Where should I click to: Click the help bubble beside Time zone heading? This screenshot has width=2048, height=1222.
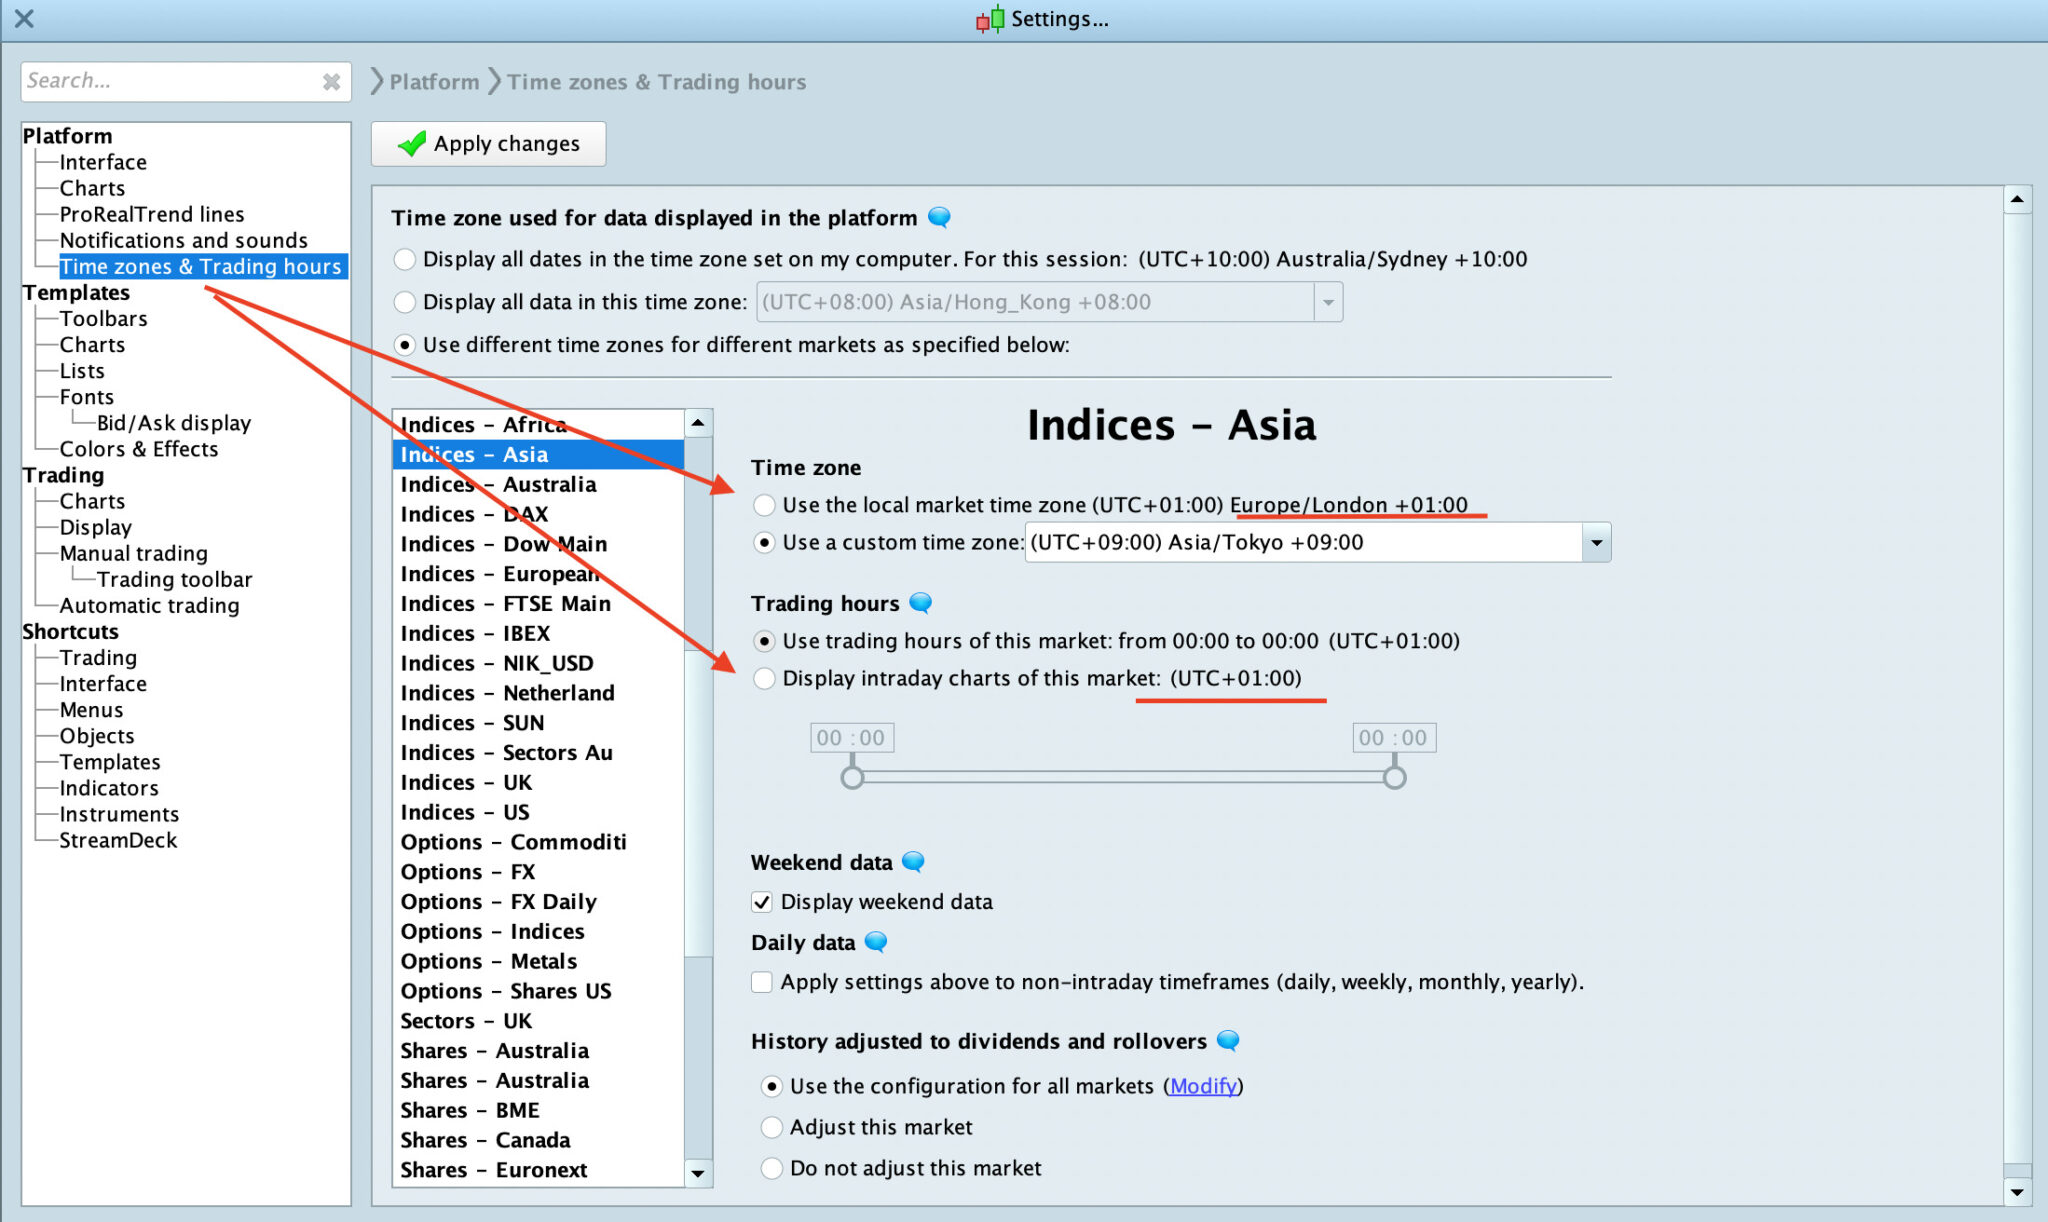(x=939, y=217)
